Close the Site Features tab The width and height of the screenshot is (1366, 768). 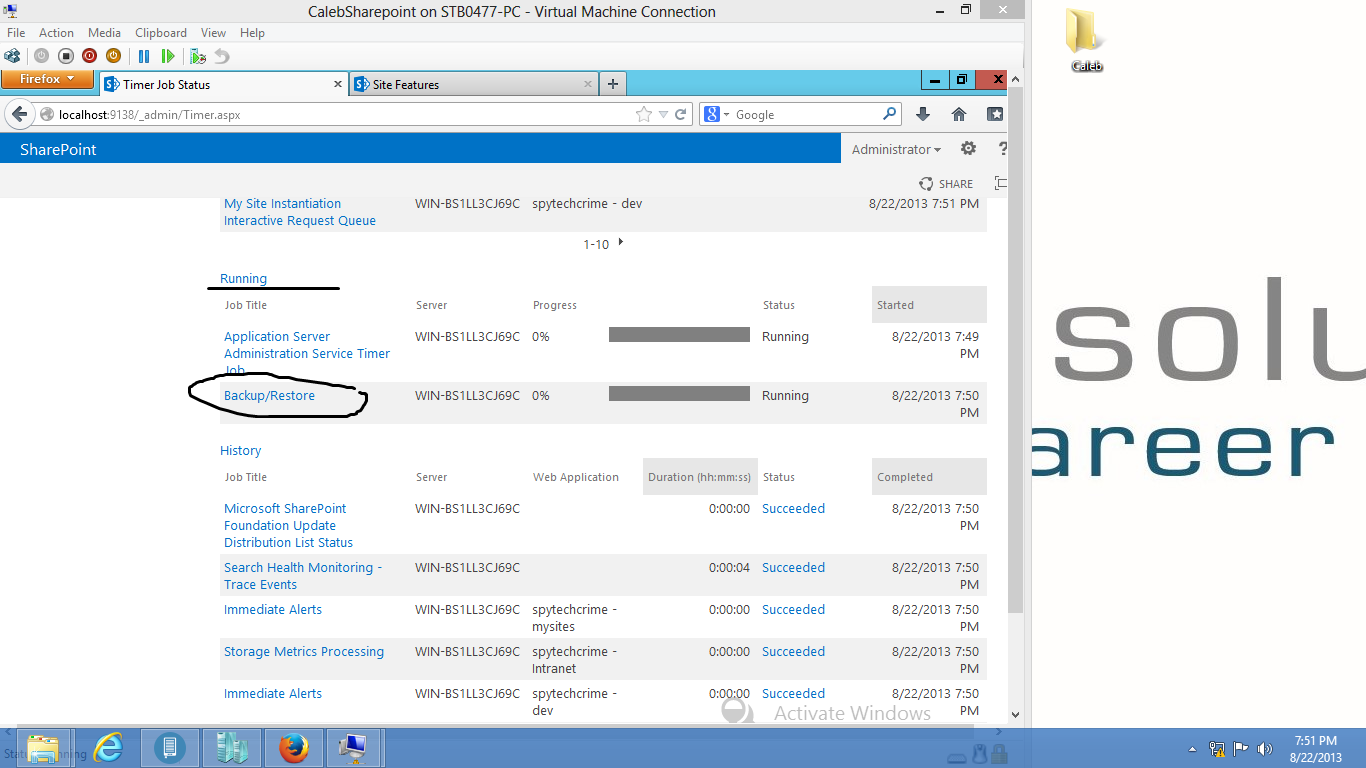(589, 84)
